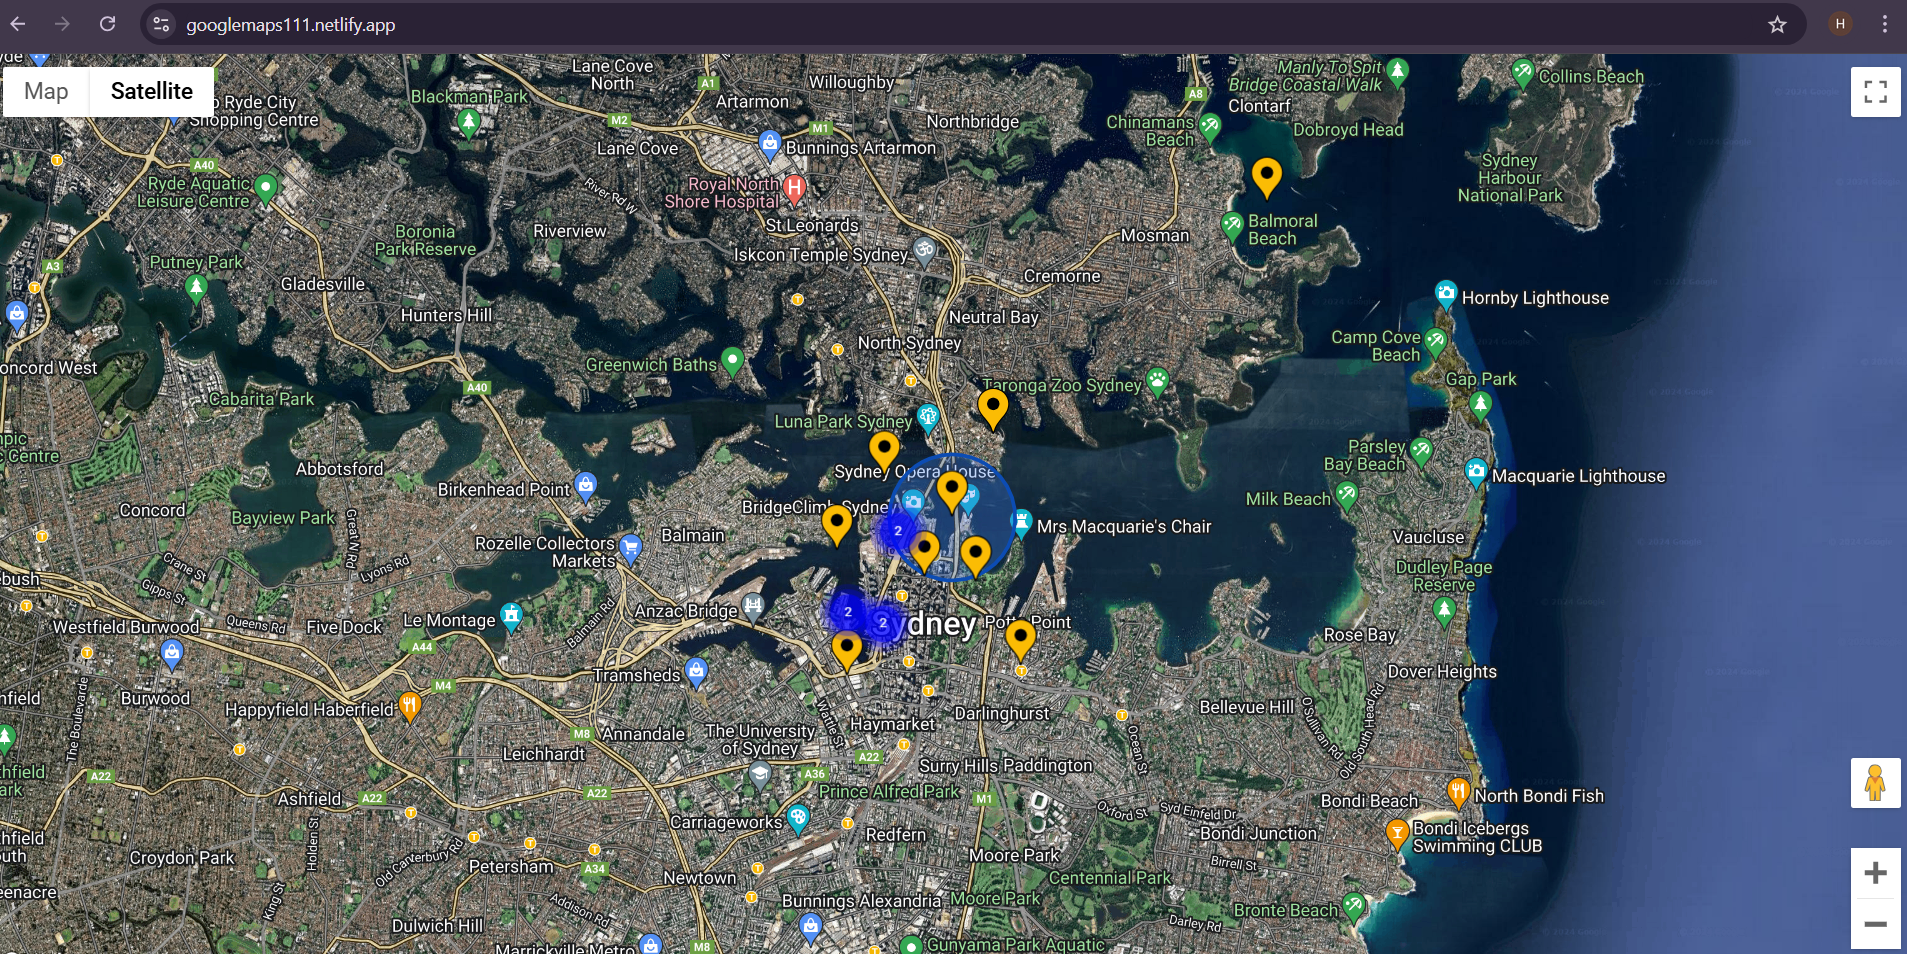Screen dimensions: 1907x954
Task: Go back to the previous page
Action: click(x=18, y=24)
